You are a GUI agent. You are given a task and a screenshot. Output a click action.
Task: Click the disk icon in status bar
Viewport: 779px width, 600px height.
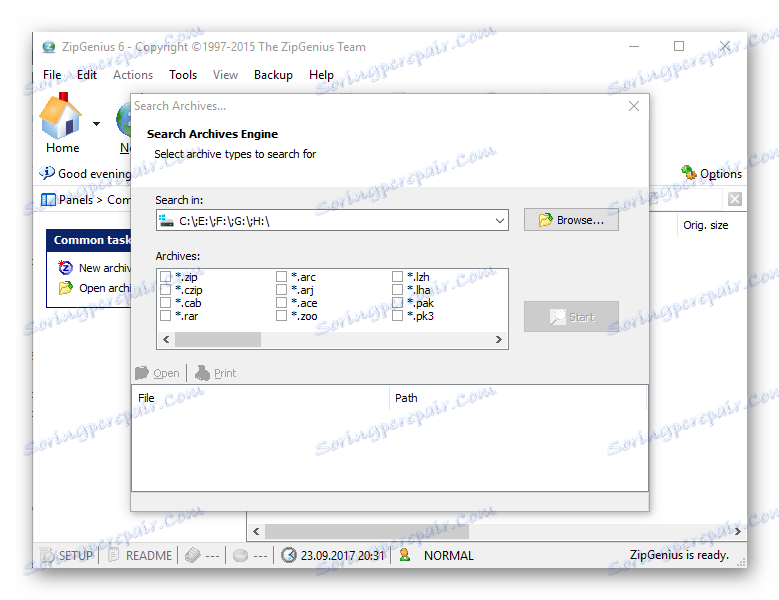coord(240,555)
